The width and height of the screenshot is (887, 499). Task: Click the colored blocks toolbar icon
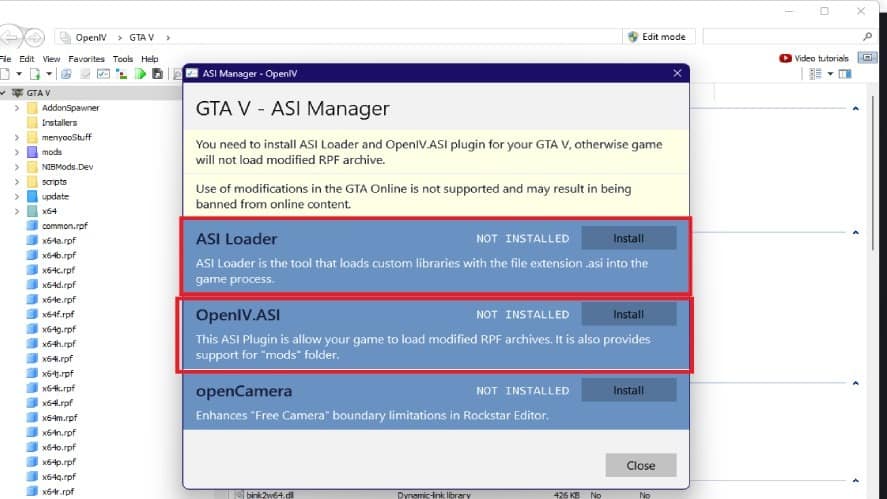[121, 74]
